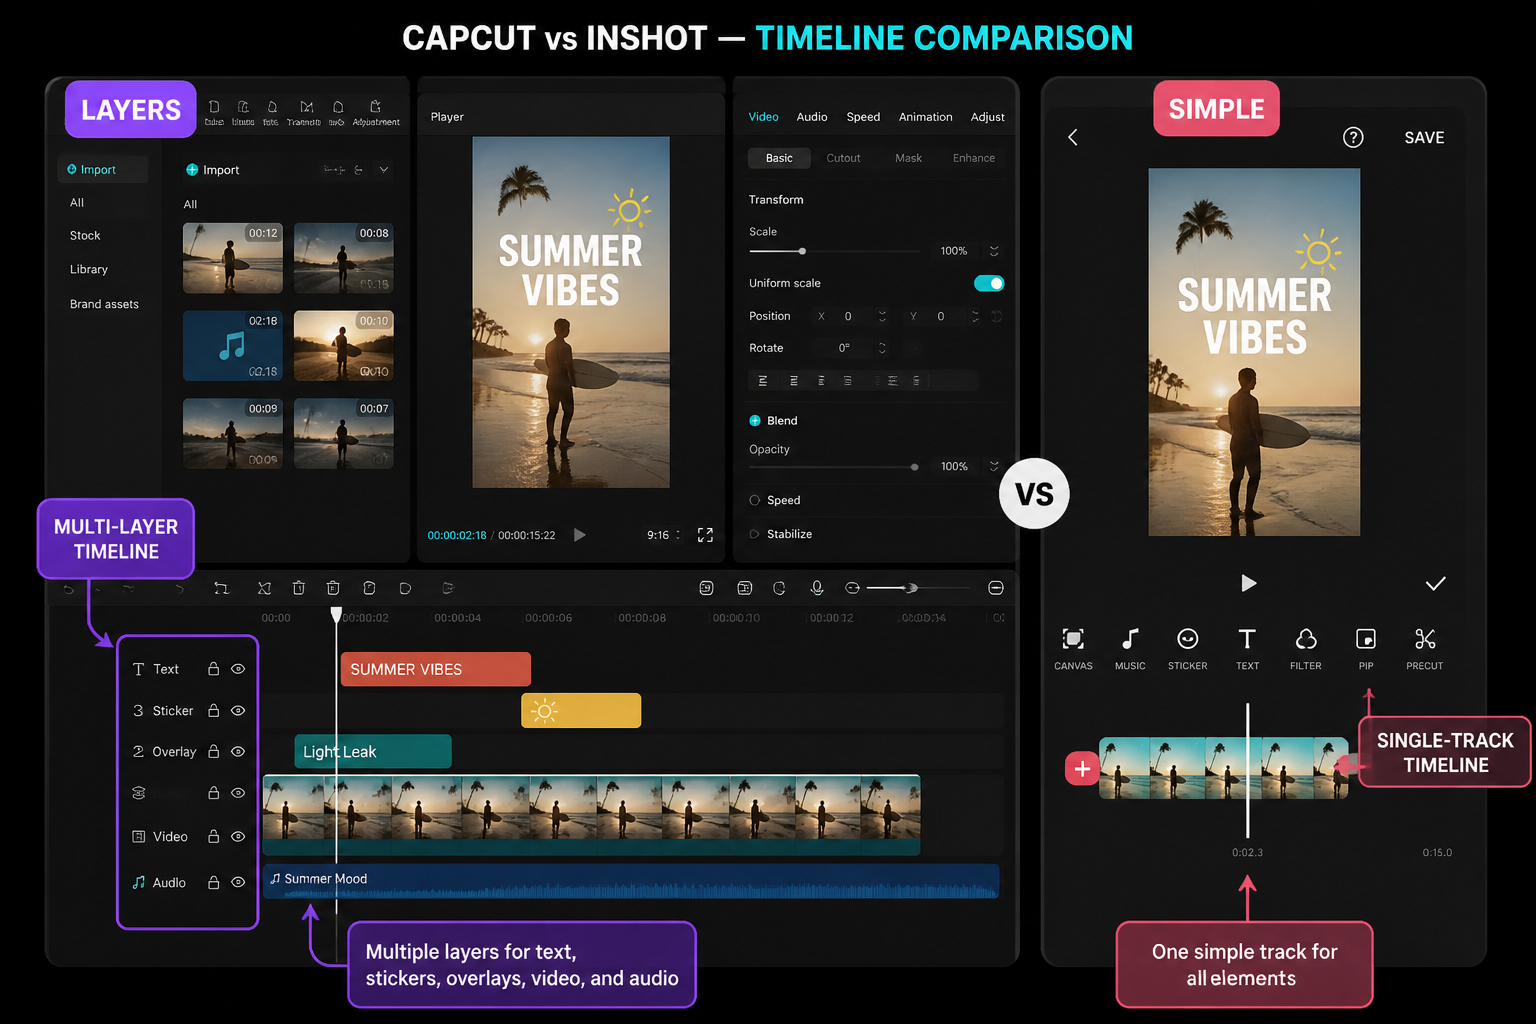Play the InShot preview

coord(1248,583)
